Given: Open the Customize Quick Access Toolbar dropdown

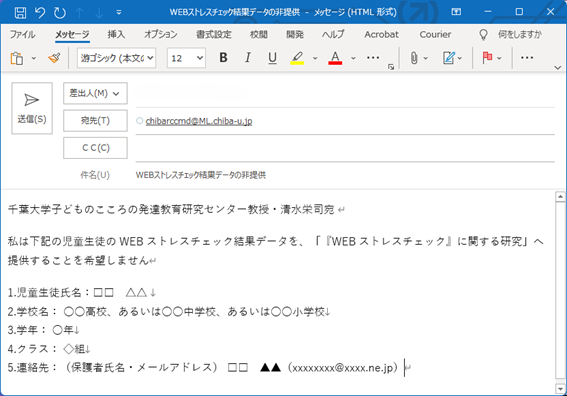Looking at the screenshot, I should [x=119, y=13].
